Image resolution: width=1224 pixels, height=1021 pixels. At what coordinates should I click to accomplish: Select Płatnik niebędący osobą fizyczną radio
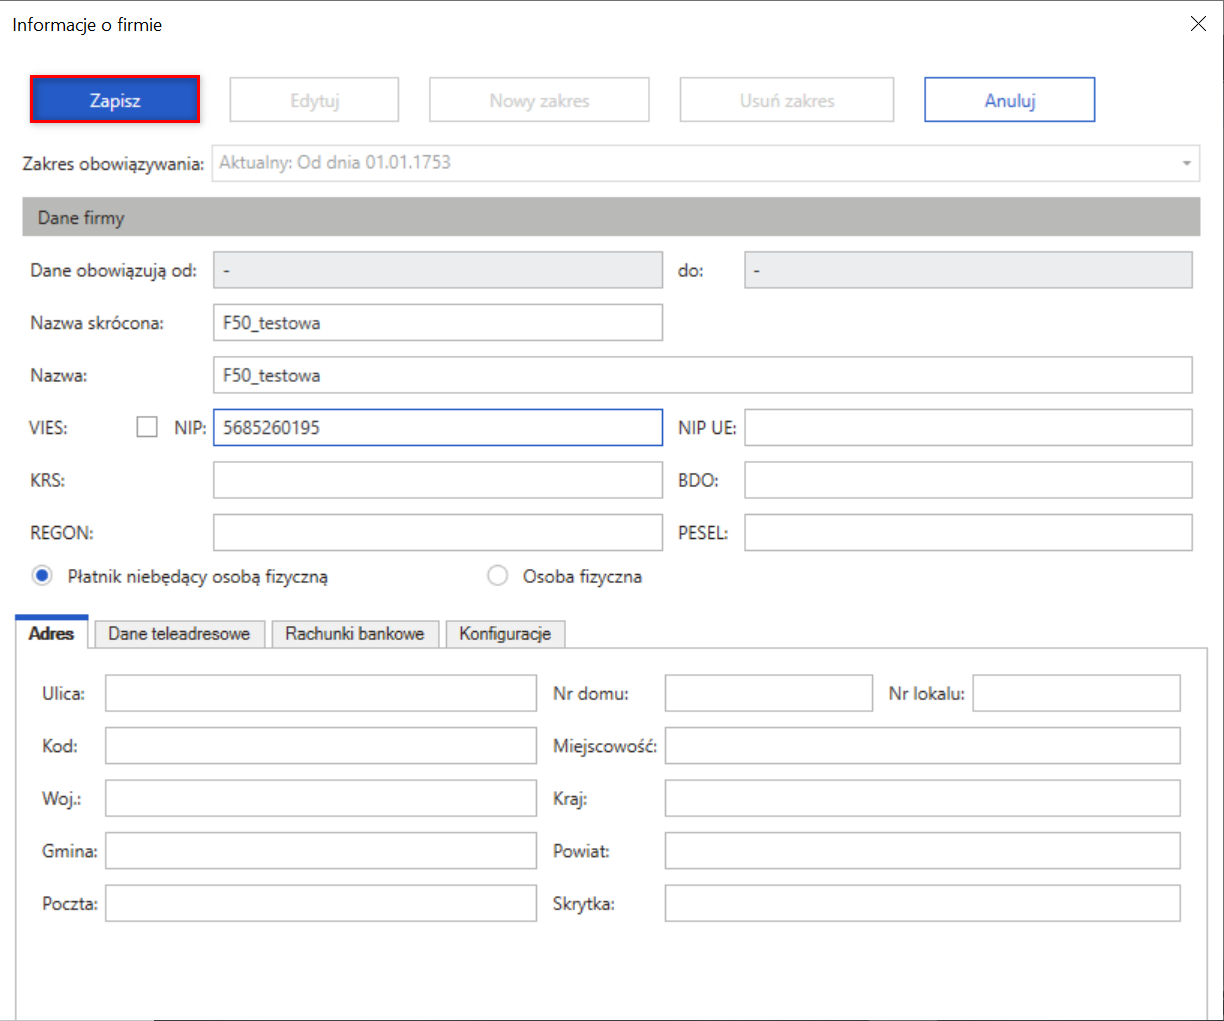click(x=42, y=576)
